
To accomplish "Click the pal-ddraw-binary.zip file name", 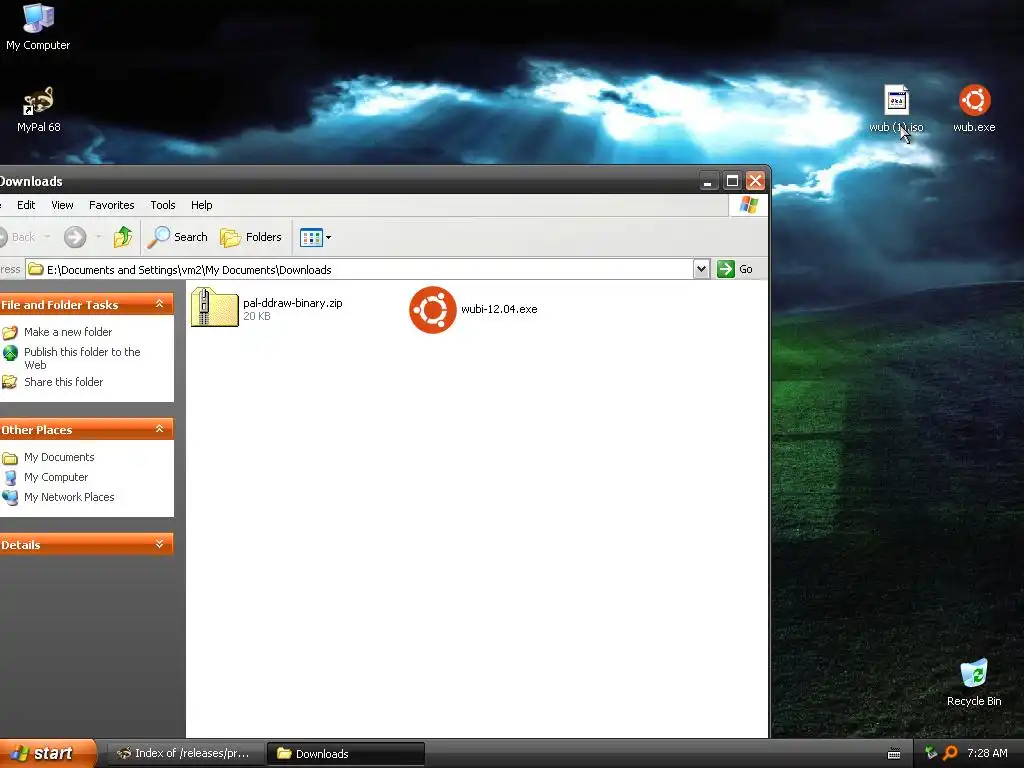I will click(x=293, y=303).
